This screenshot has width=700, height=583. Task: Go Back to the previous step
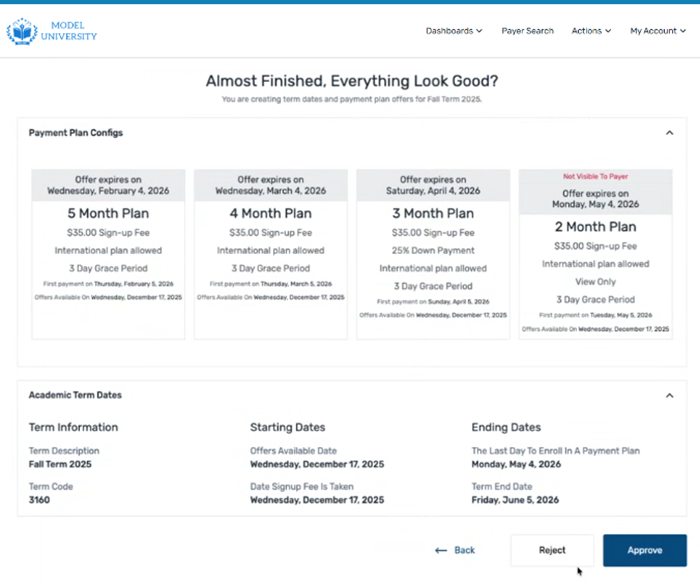(x=455, y=551)
